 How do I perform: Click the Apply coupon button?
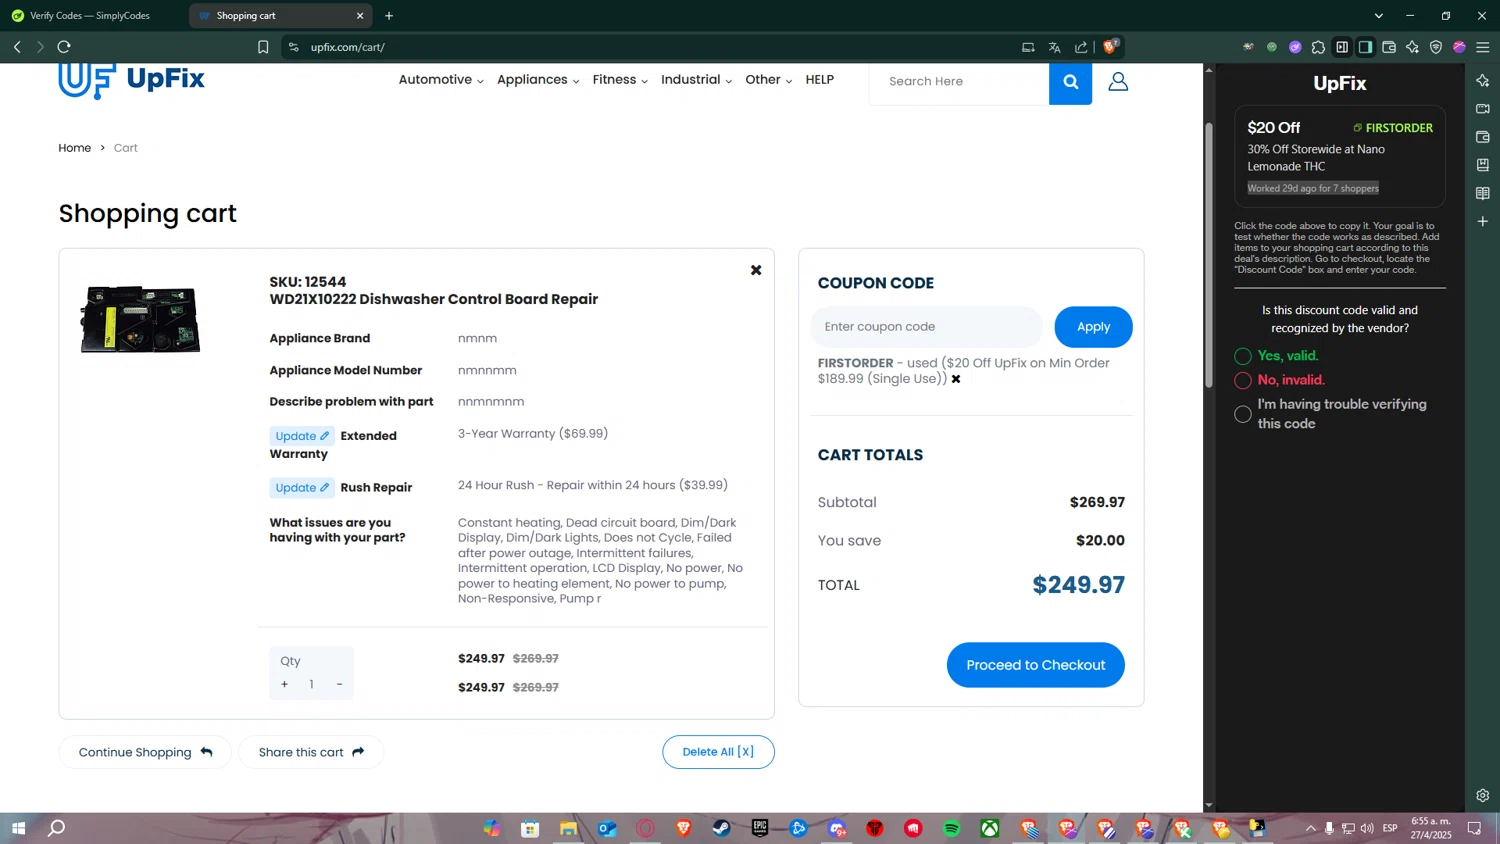pyautogui.click(x=1093, y=327)
